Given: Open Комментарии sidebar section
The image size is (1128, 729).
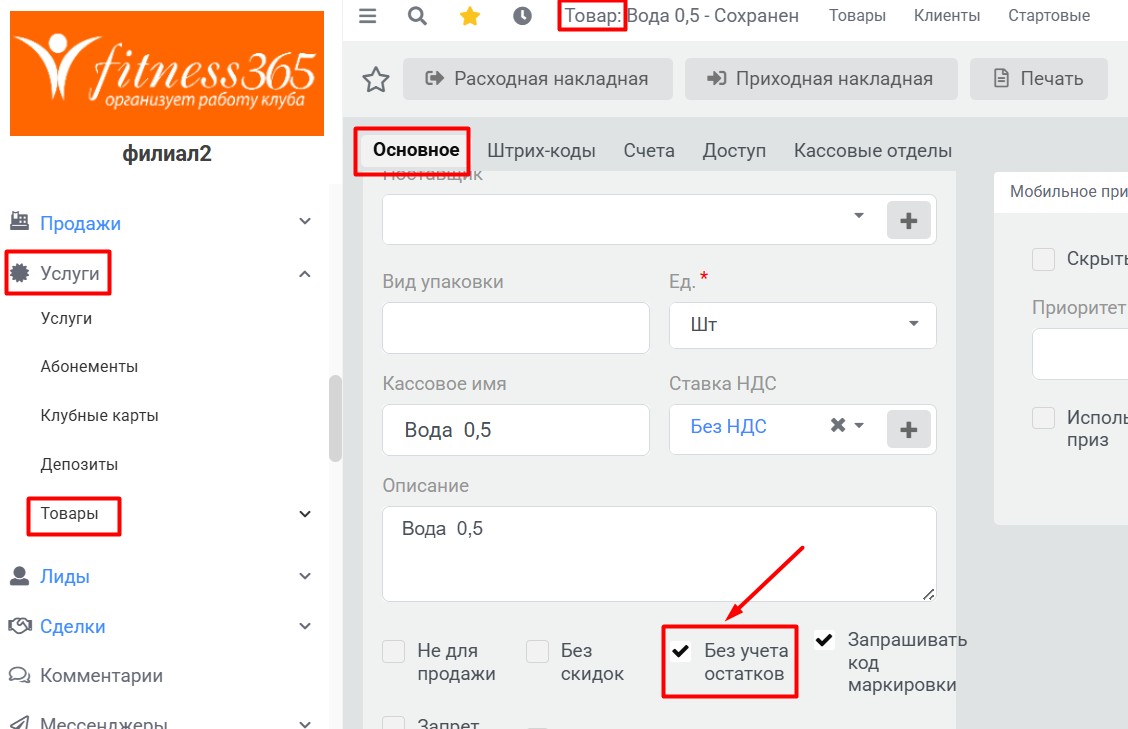Looking at the screenshot, I should [x=101, y=676].
